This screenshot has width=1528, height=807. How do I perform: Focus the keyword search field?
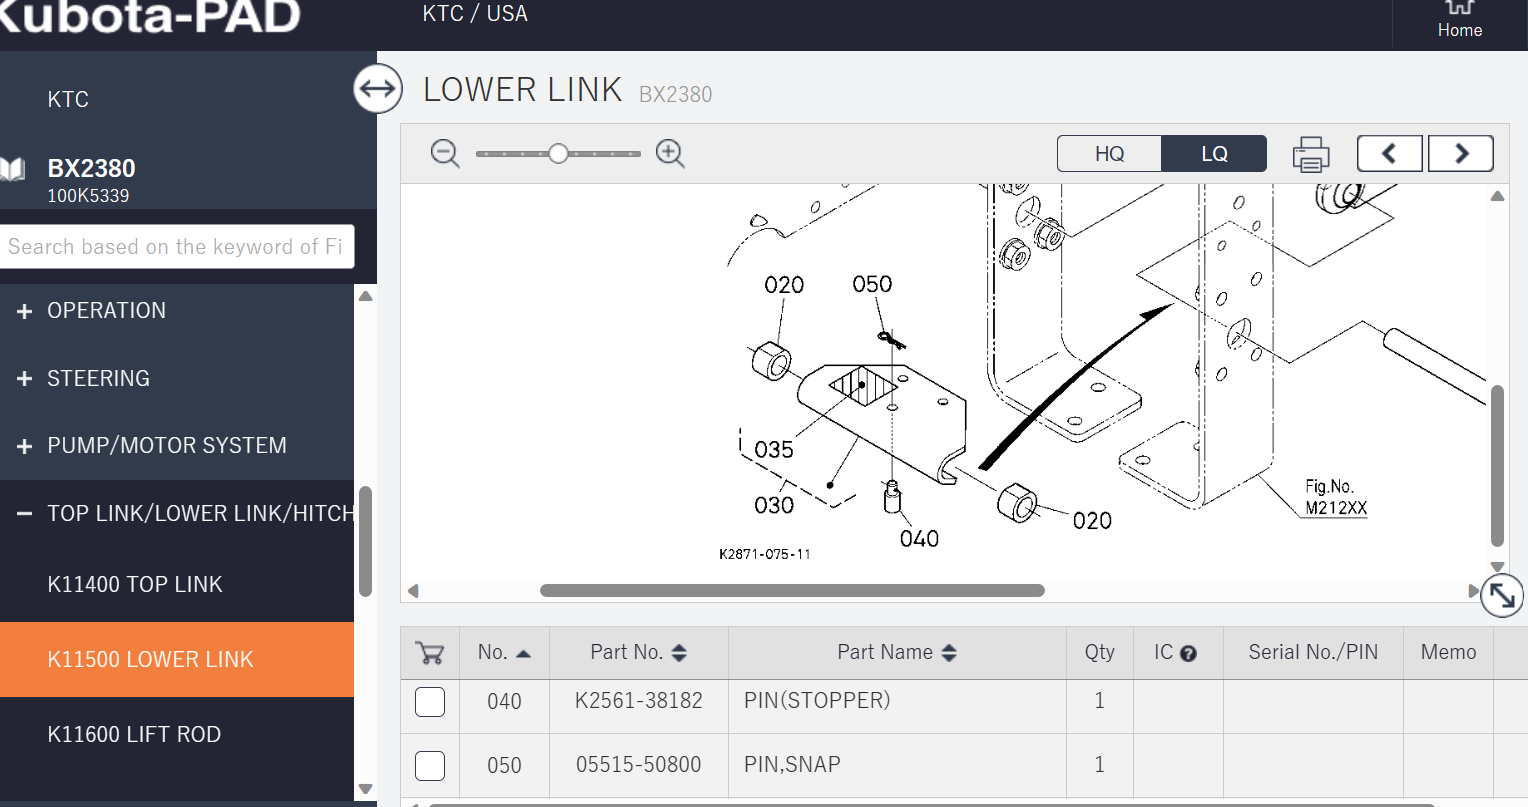point(177,246)
